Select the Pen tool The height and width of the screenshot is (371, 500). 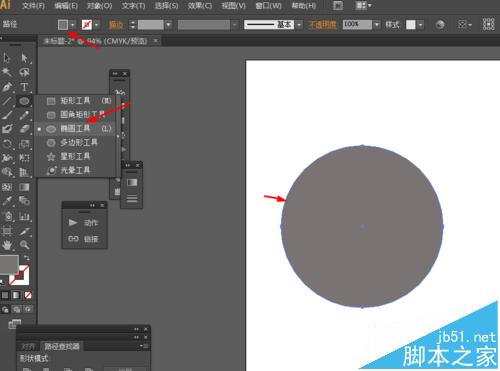pyautogui.click(x=7, y=87)
